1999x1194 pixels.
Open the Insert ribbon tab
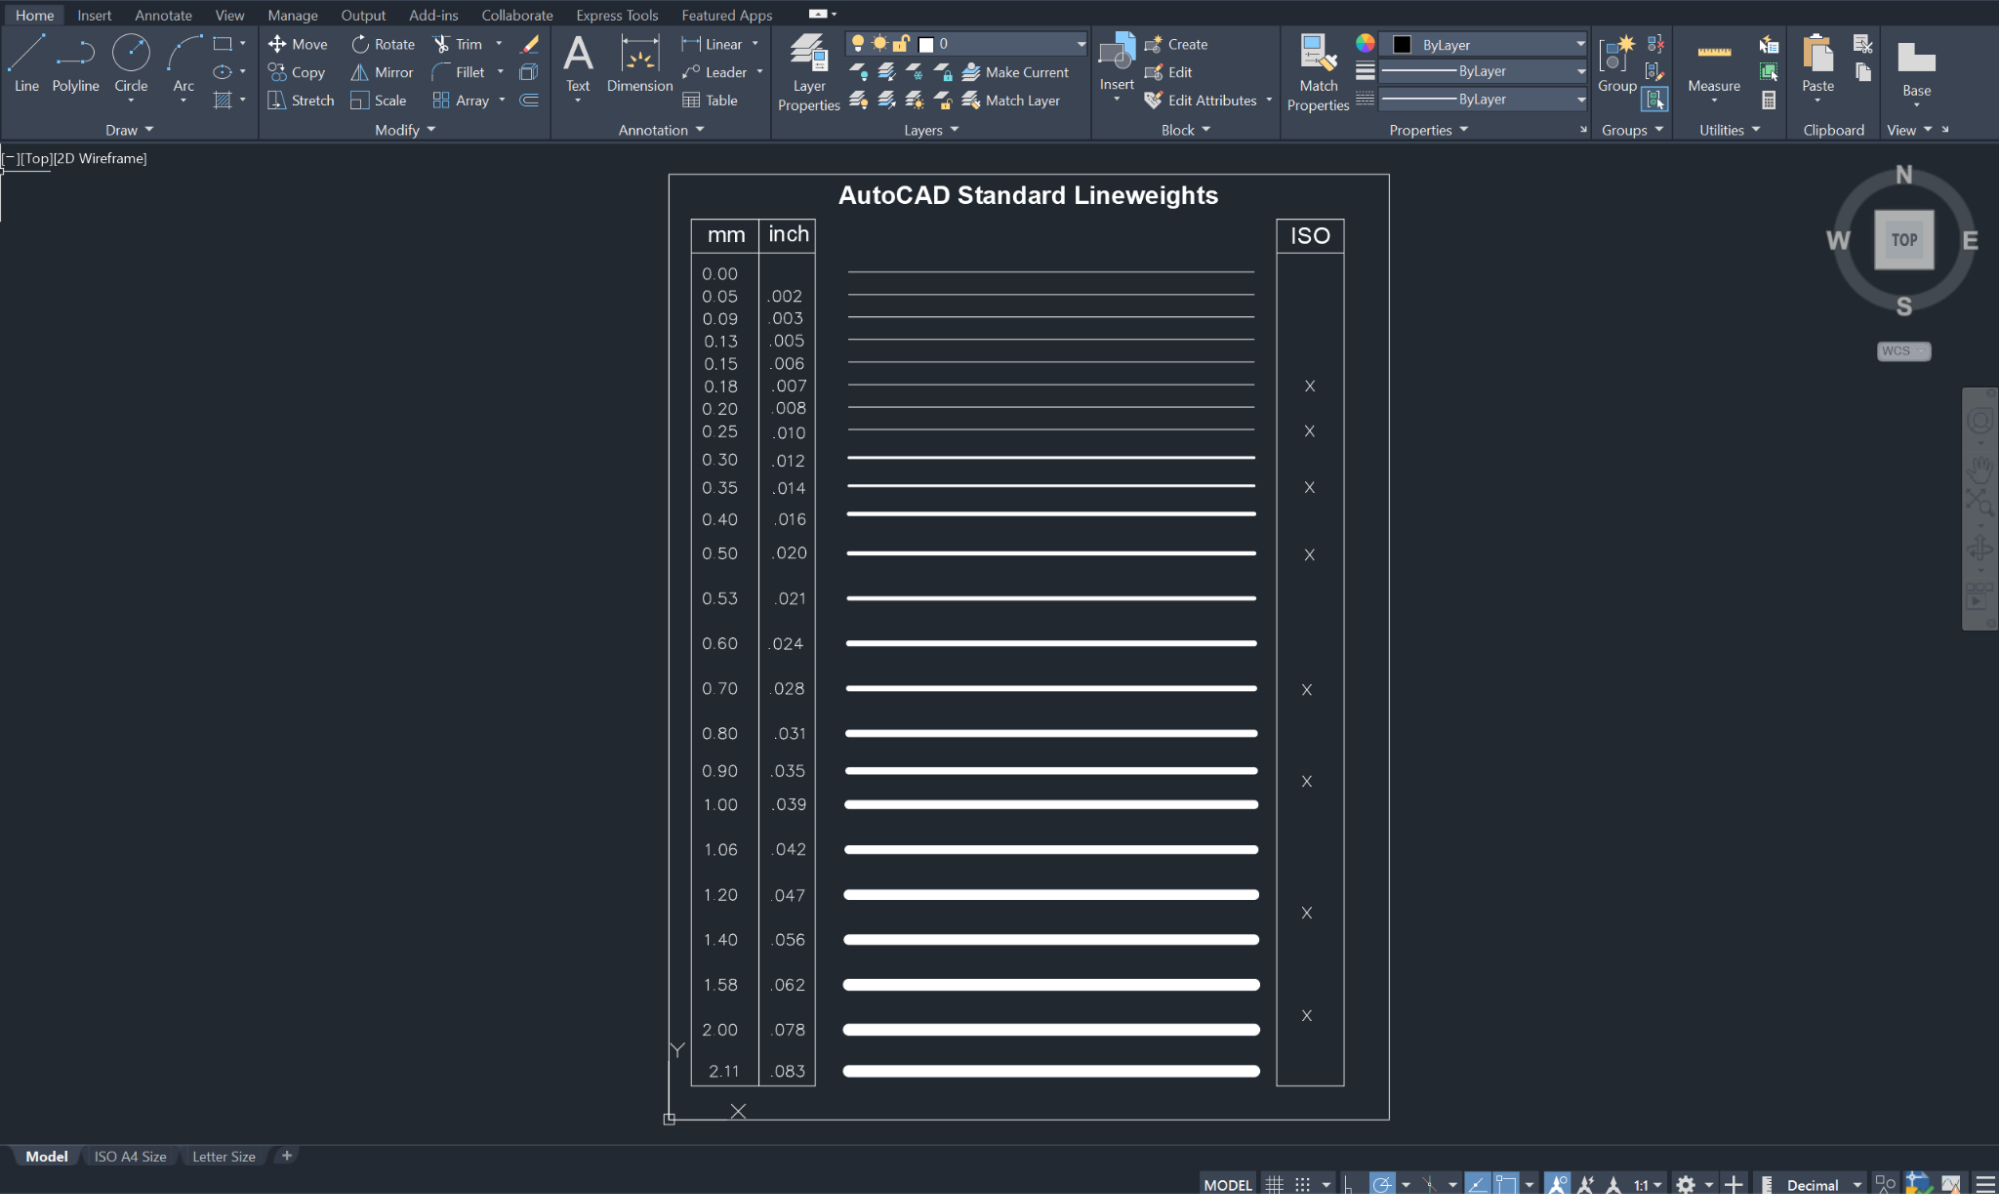click(x=94, y=15)
